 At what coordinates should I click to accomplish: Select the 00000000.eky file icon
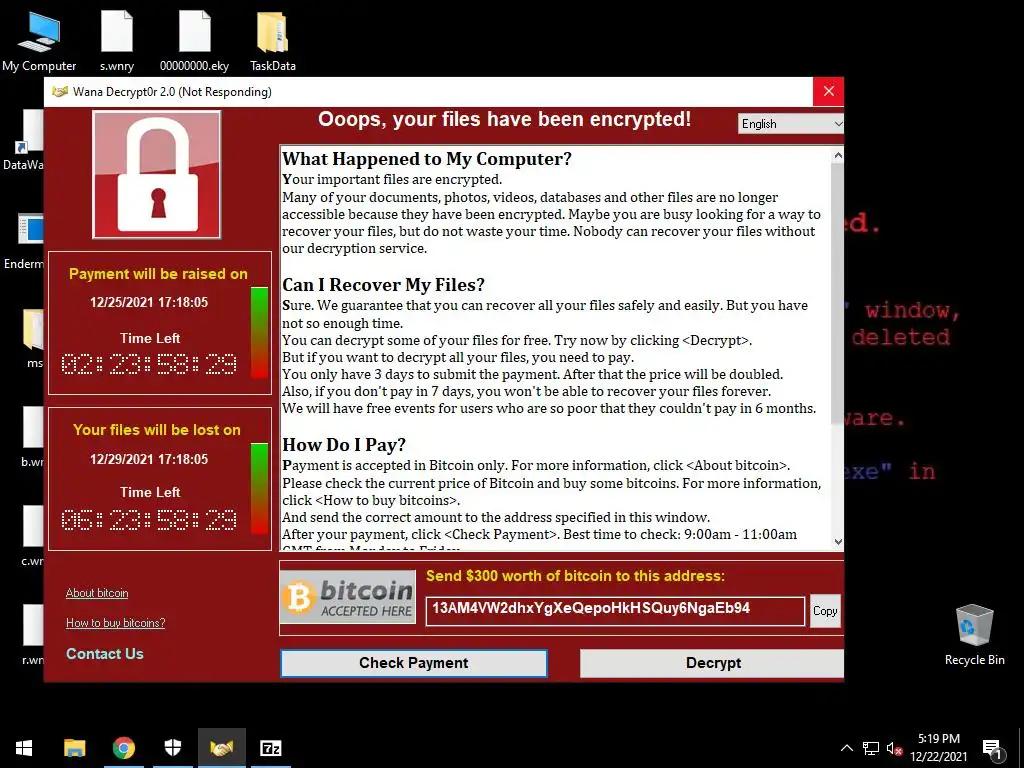click(x=195, y=42)
